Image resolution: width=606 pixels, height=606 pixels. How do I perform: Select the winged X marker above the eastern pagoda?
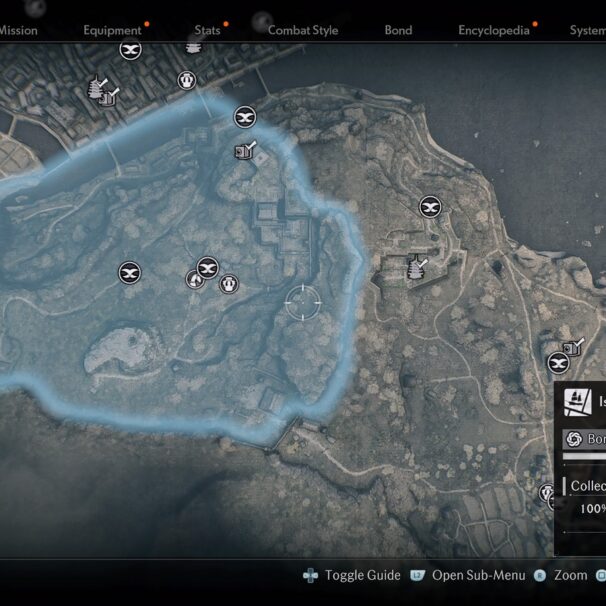[x=430, y=207]
